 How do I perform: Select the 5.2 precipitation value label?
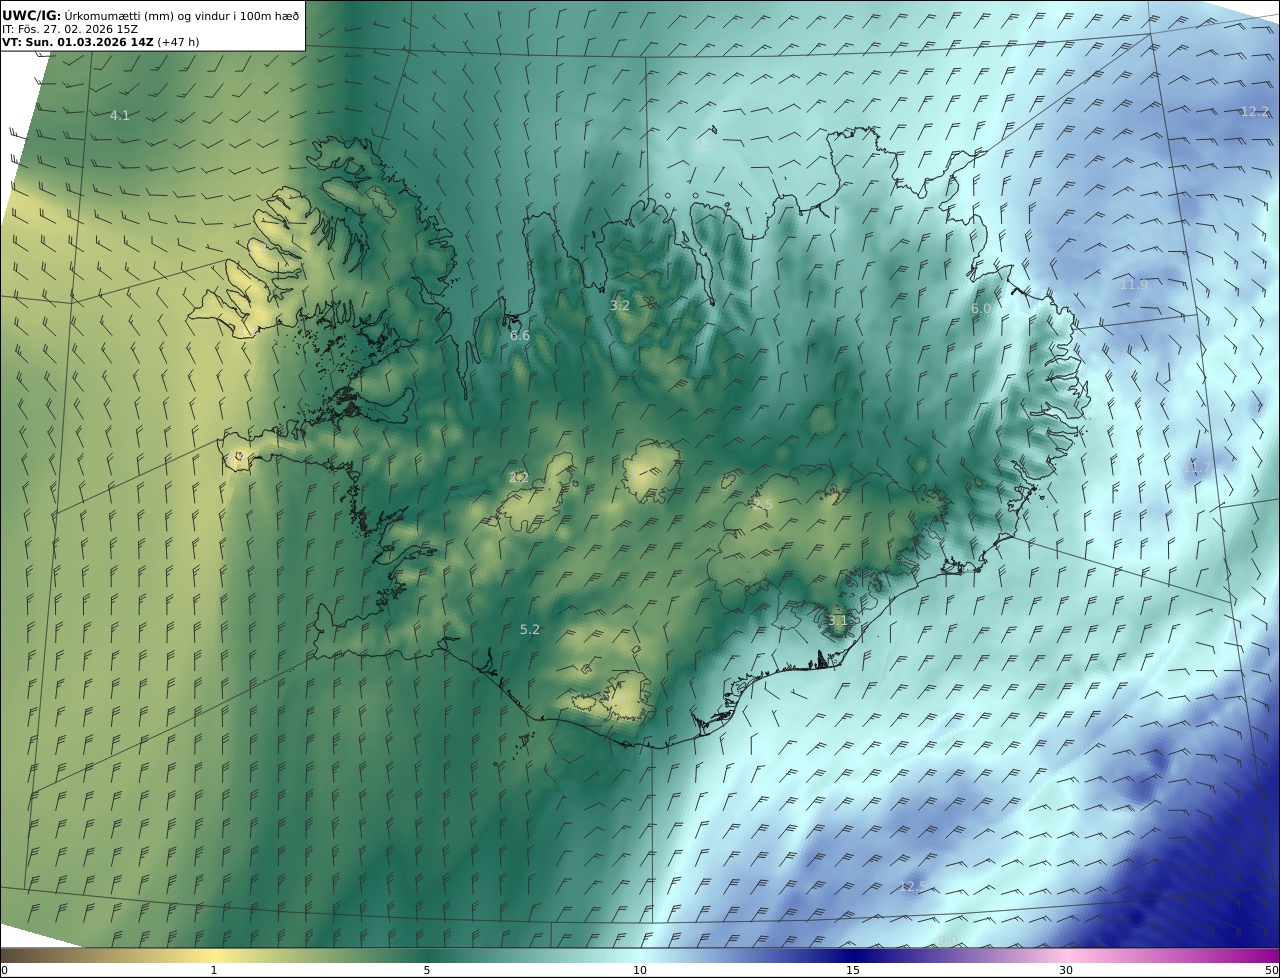point(530,629)
